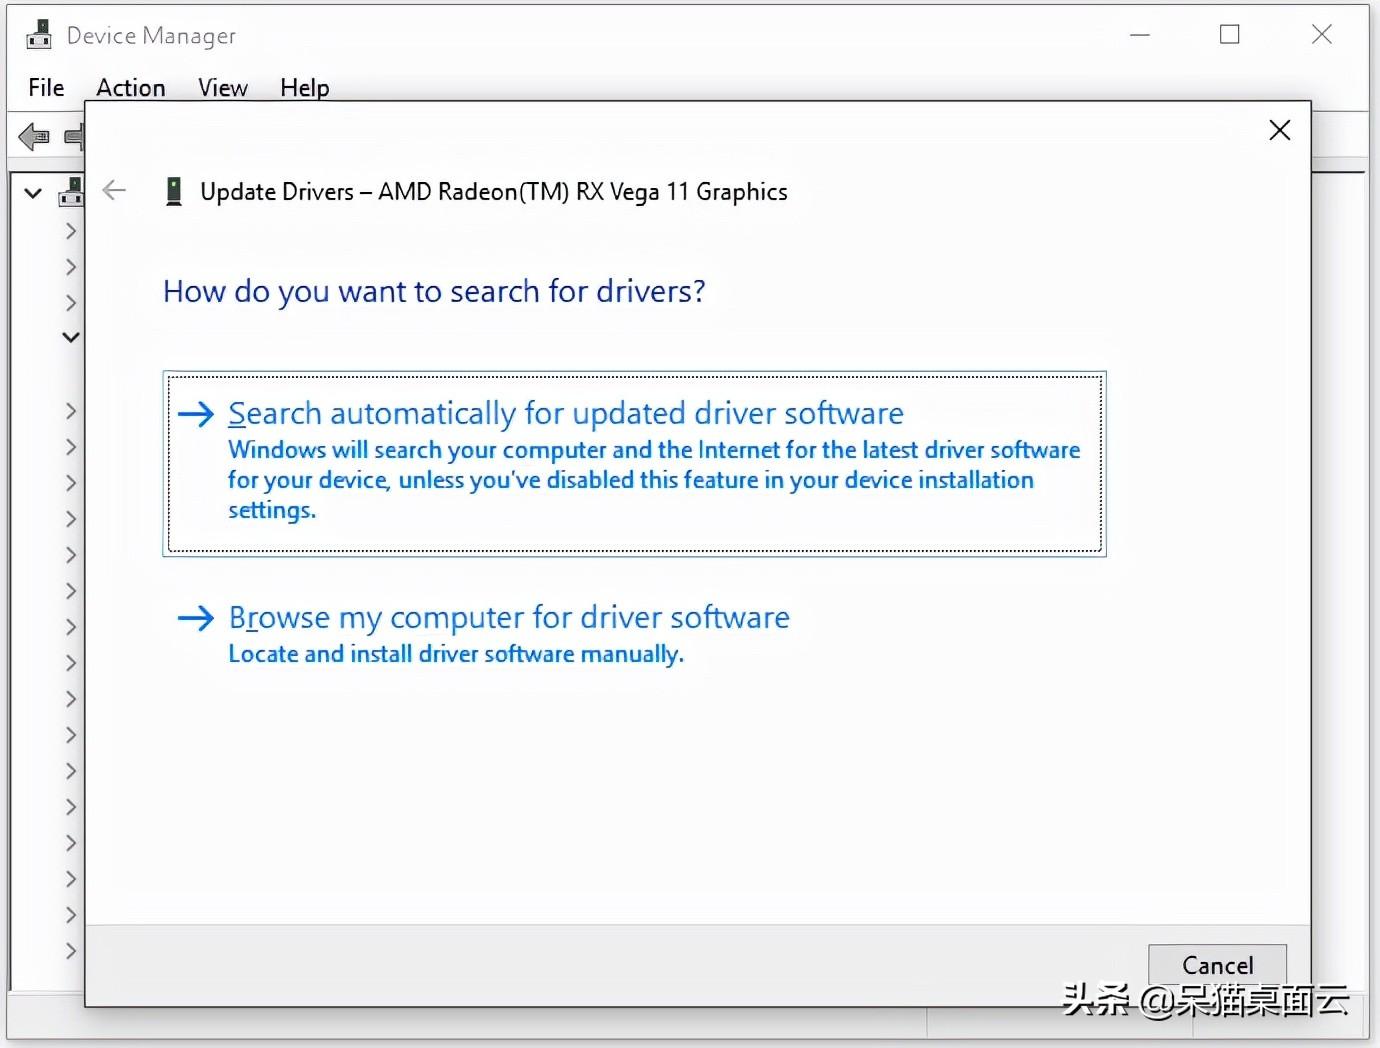Viewport: 1380px width, 1048px height.
Task: Close the Device Manager window
Action: coord(1321,35)
